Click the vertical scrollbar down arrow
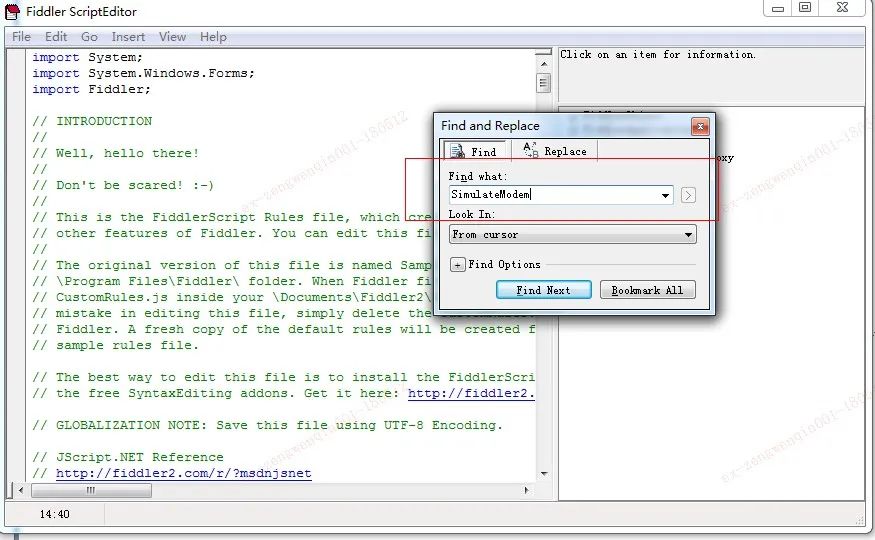This screenshot has height=540, width=875. [544, 474]
